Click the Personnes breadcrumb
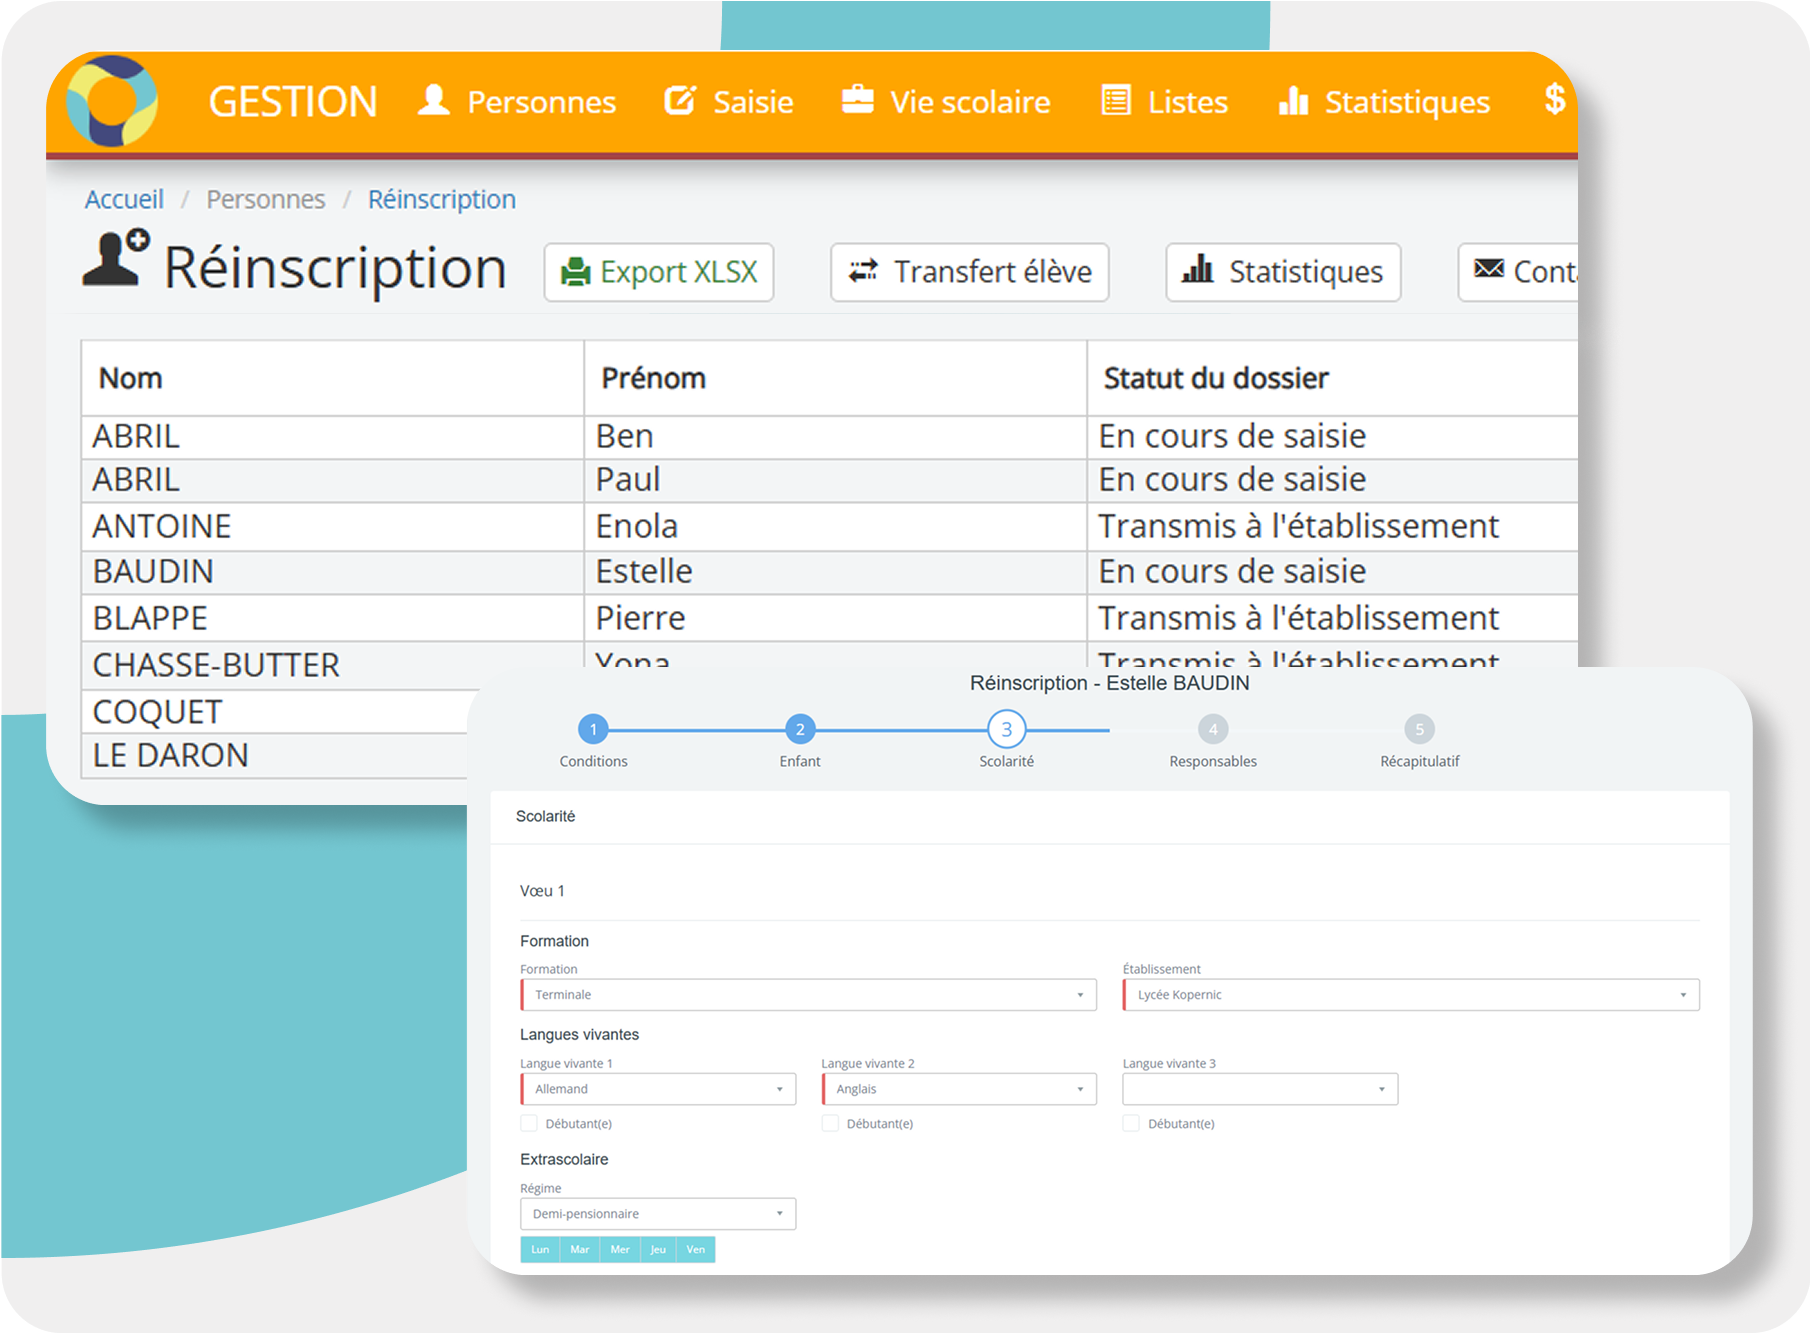The image size is (1810, 1333). point(265,199)
